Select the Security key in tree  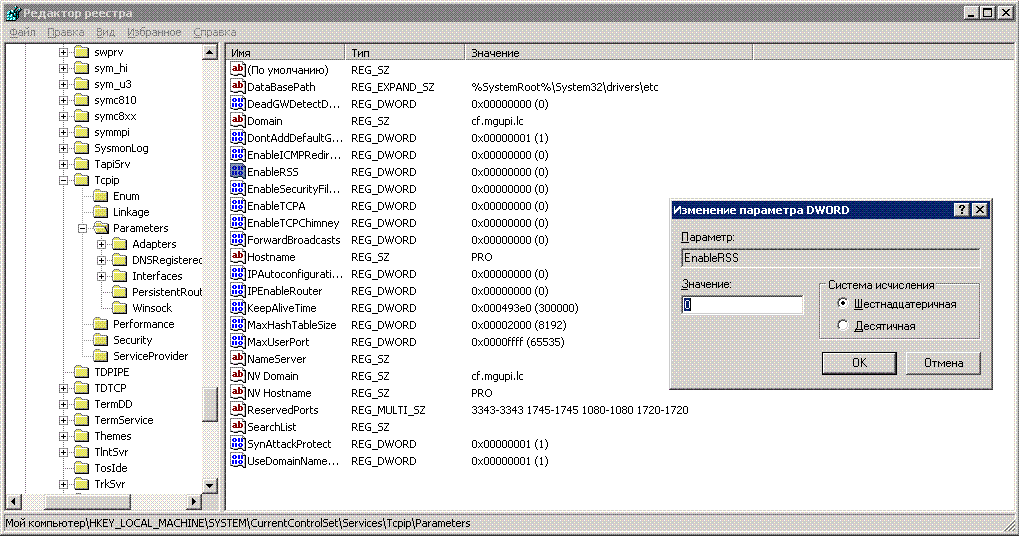tap(132, 340)
